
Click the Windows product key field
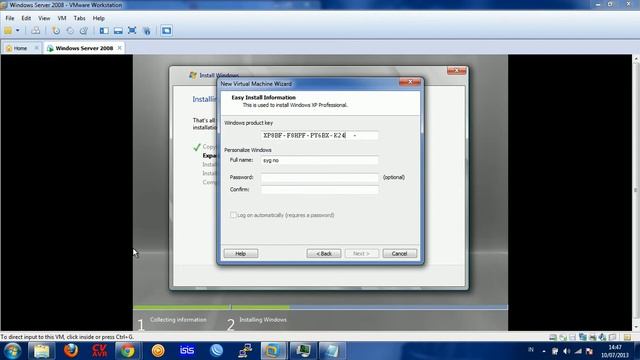320,135
